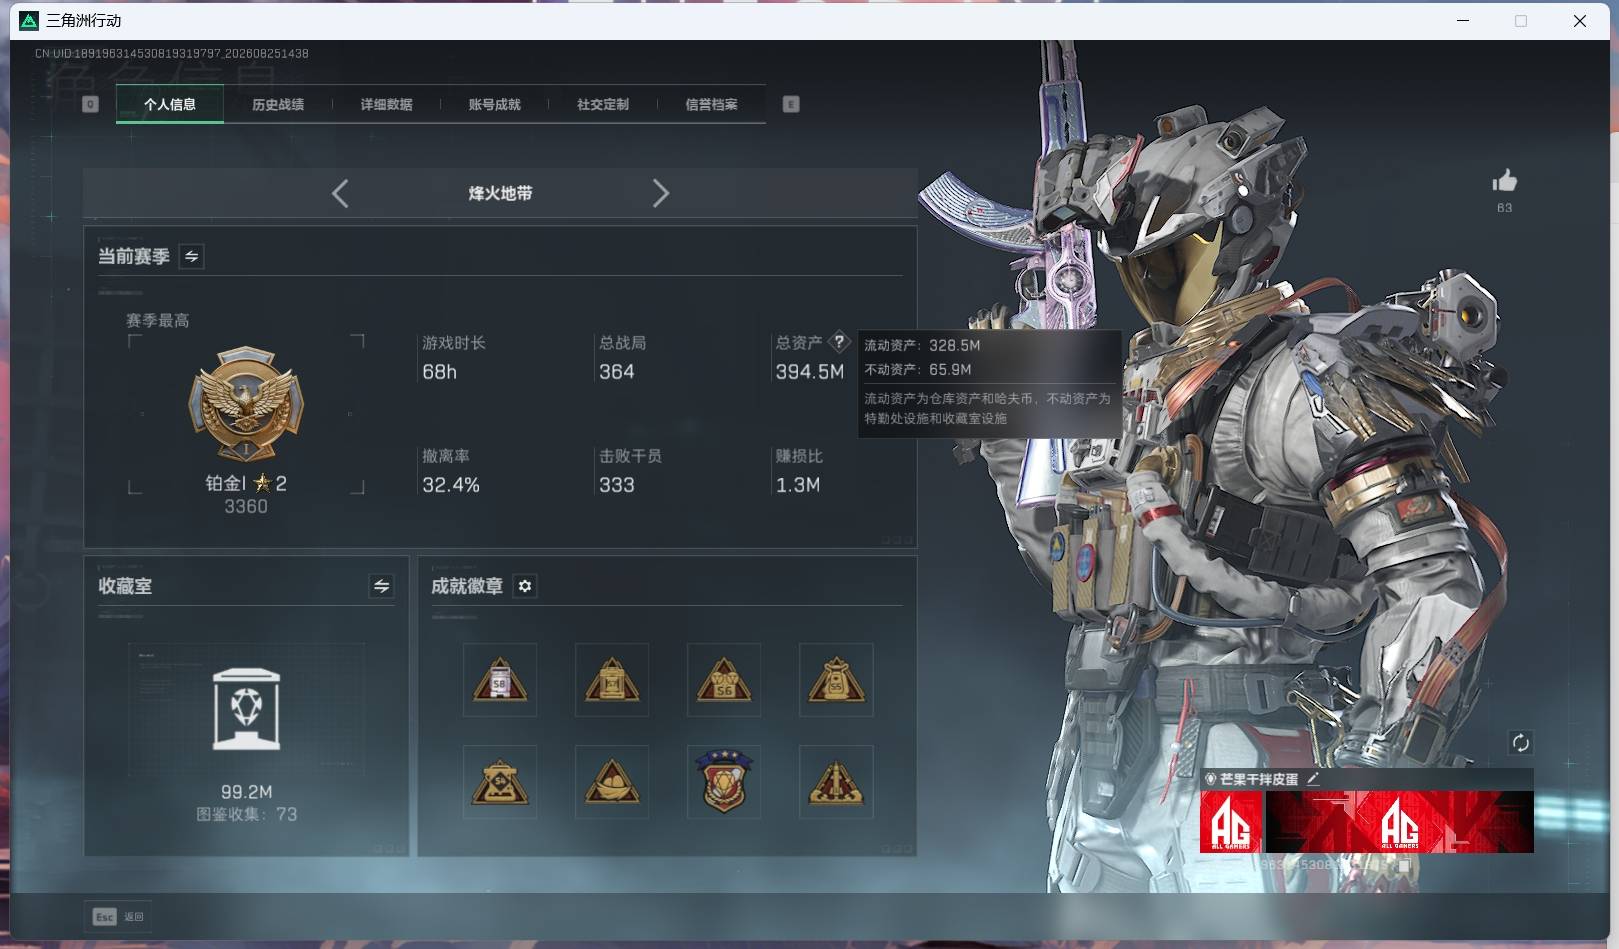Select the S6 achievement badge
The width and height of the screenshot is (1619, 949).
[x=724, y=680]
